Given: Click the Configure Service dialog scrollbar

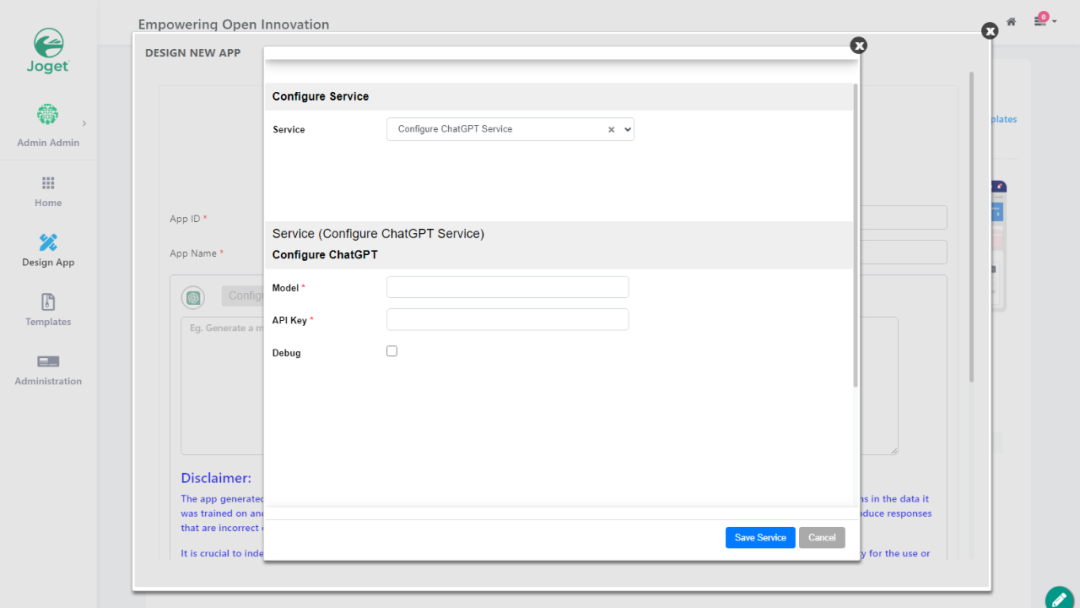Looking at the screenshot, I should click(855, 235).
